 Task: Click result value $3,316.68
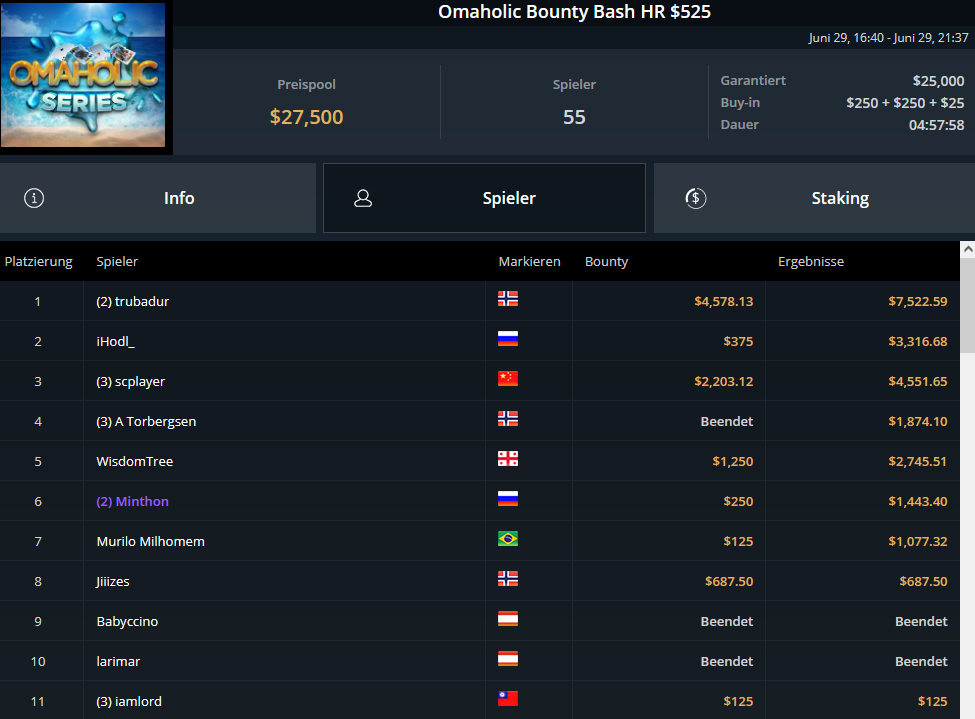pyautogui.click(x=918, y=341)
